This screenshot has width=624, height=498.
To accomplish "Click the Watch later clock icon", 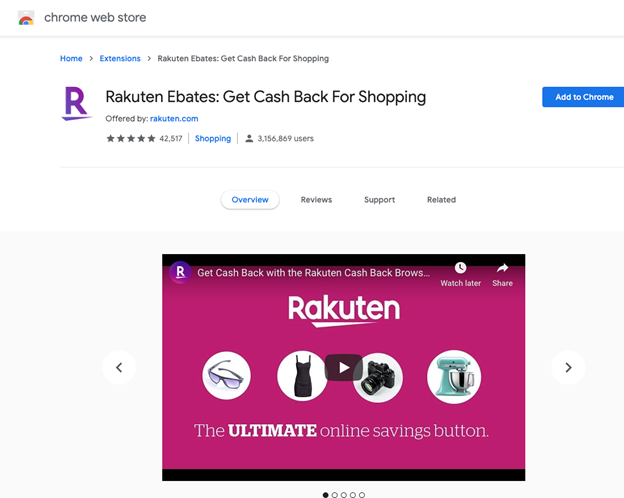I will pos(460,268).
